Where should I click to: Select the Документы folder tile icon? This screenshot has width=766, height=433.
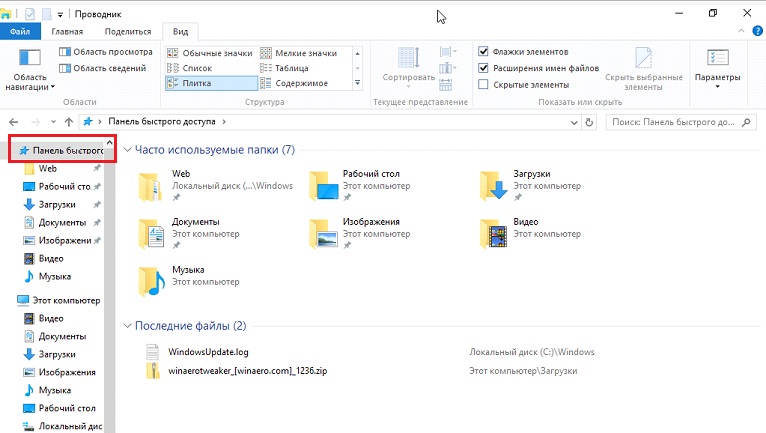151,234
